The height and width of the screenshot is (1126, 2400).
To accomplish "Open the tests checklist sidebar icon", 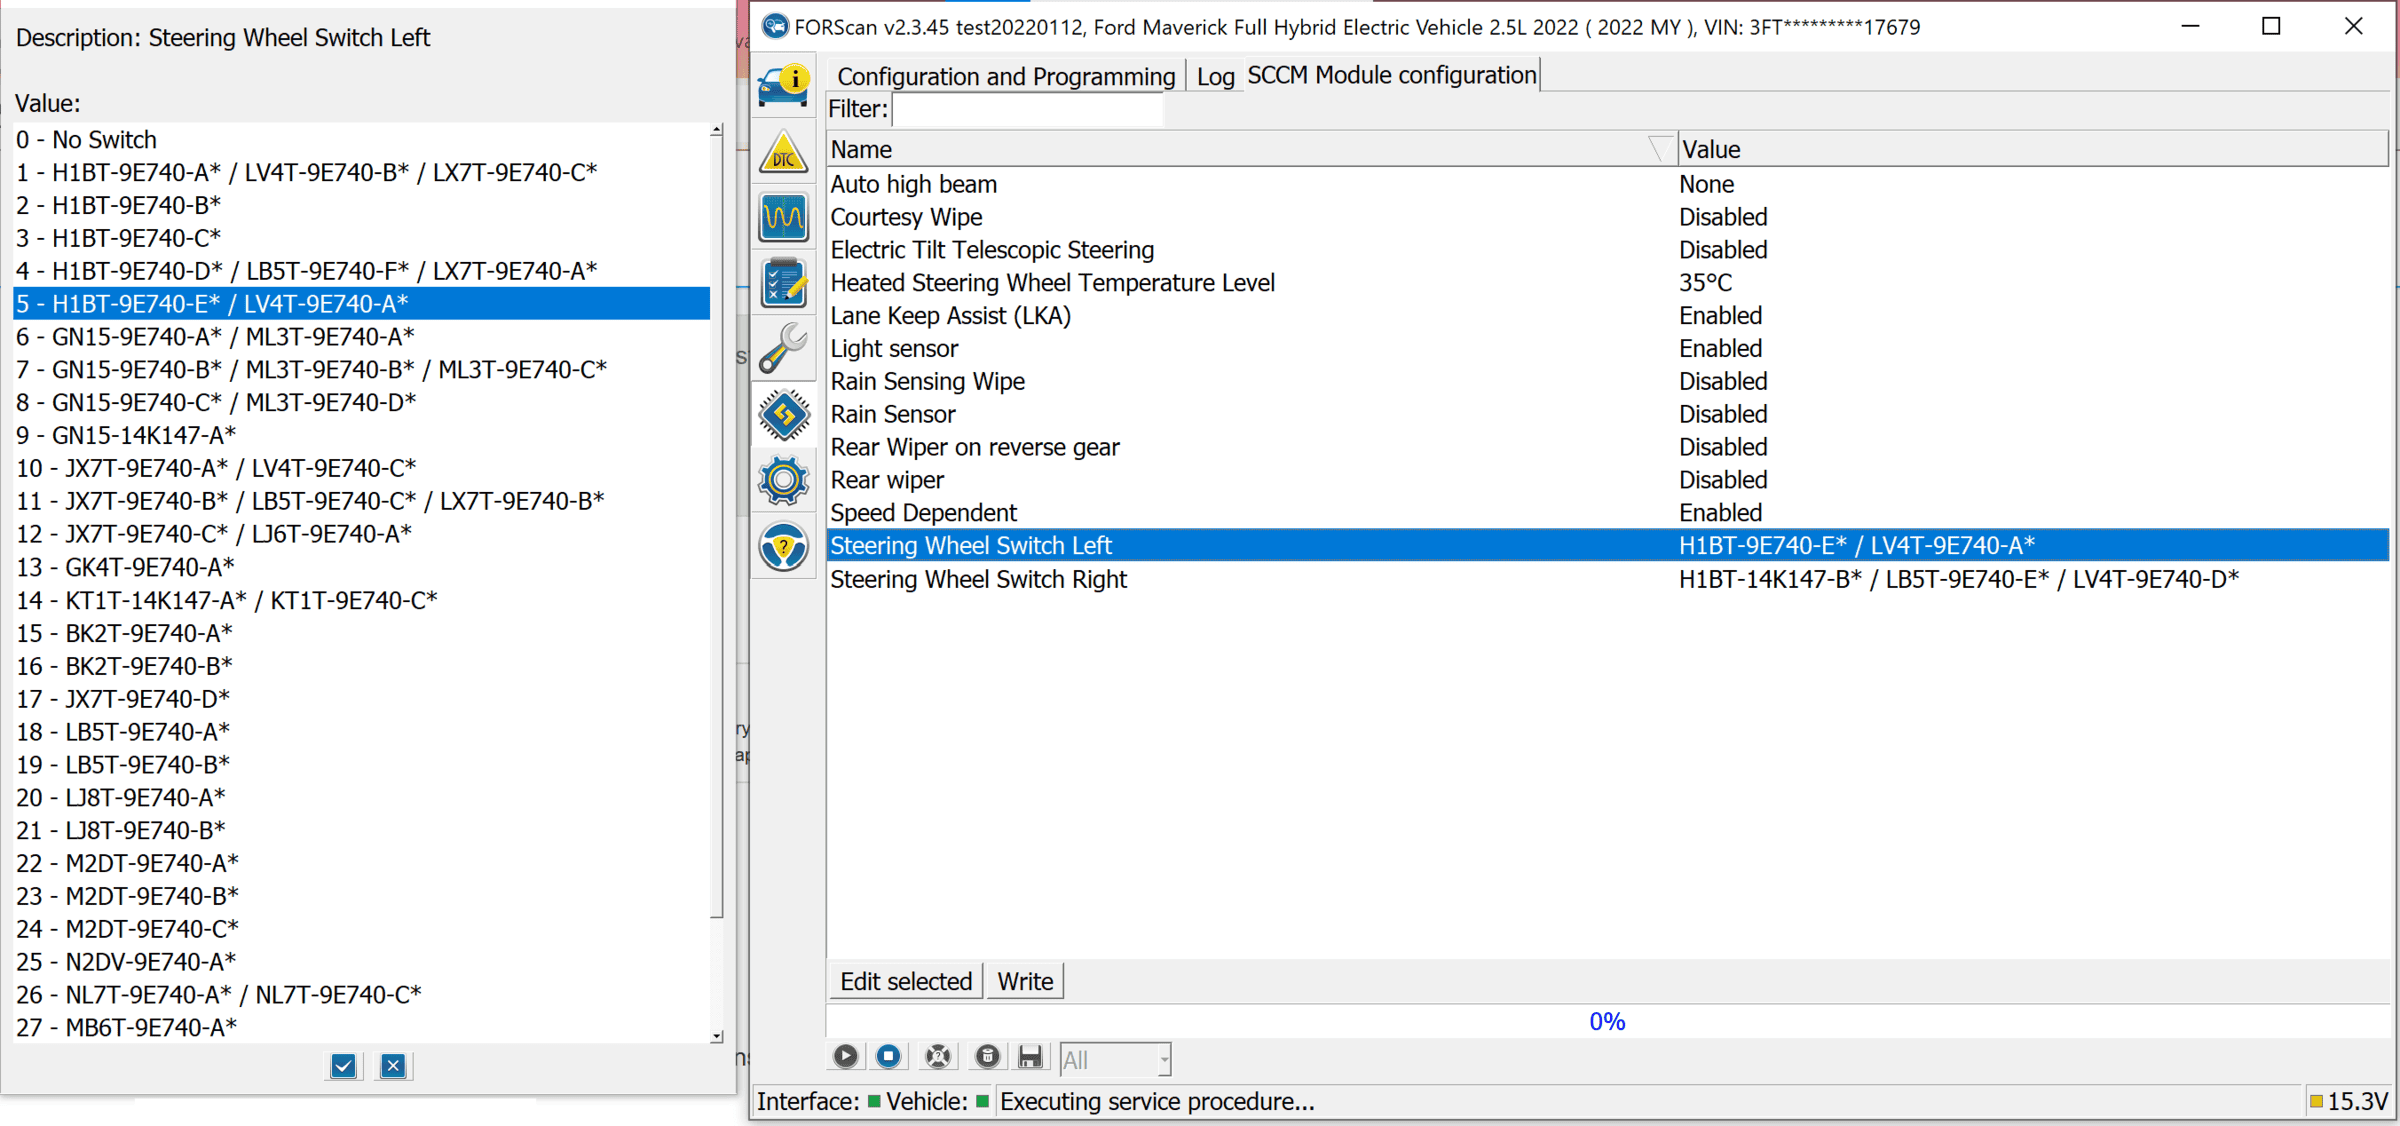I will 784,283.
